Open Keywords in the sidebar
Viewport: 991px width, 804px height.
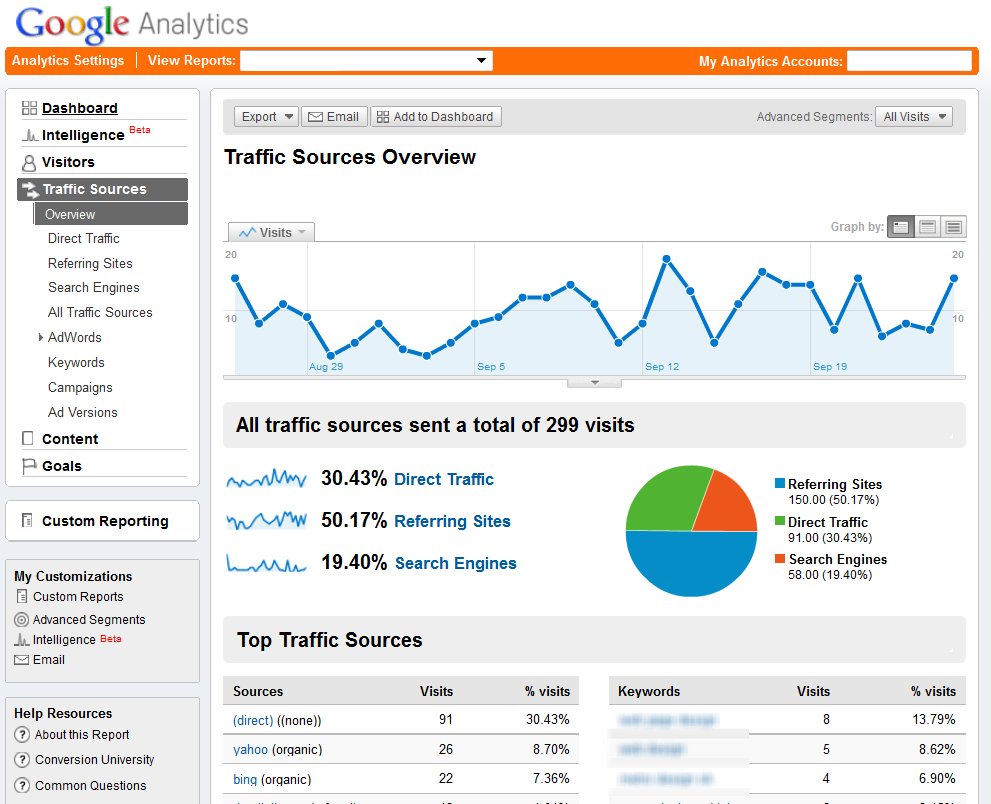click(x=76, y=363)
